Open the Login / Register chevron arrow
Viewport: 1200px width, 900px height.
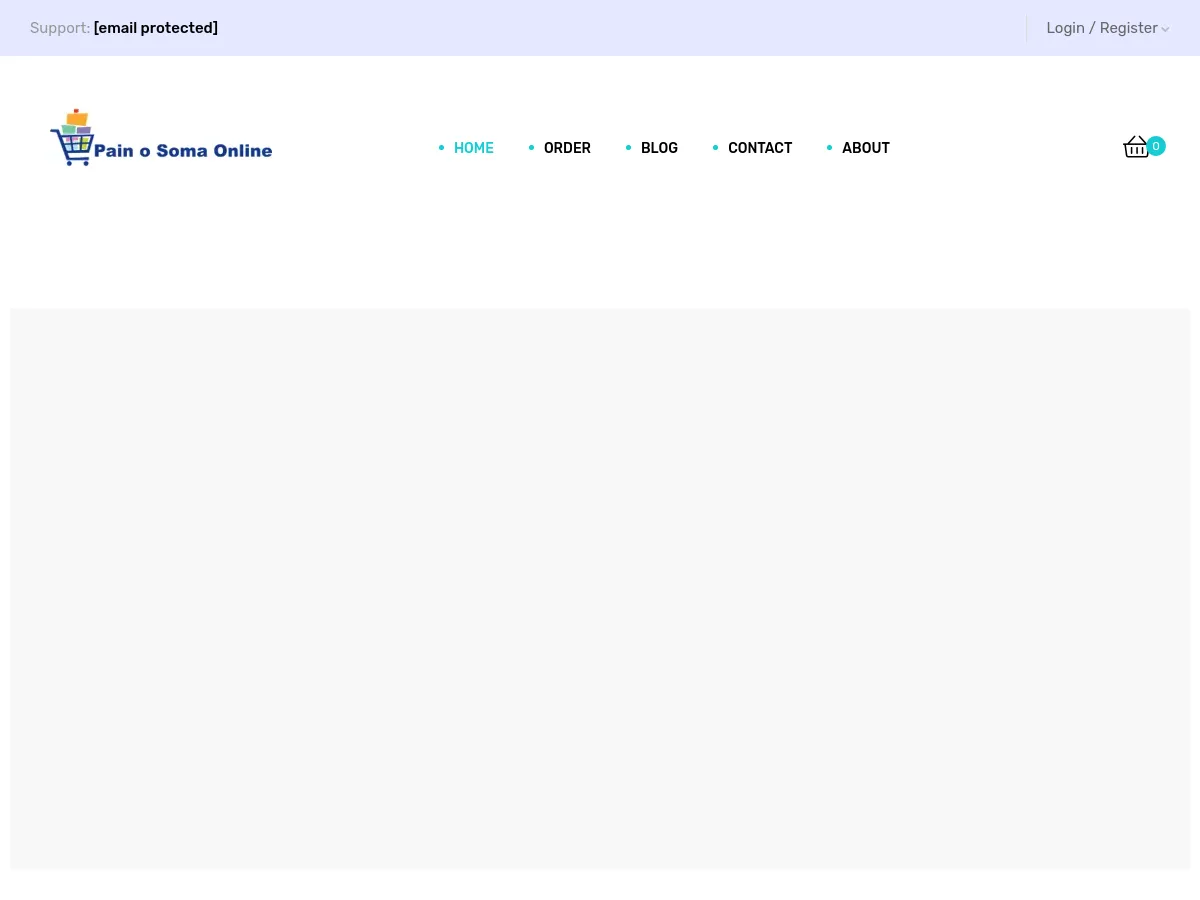pos(1165,29)
